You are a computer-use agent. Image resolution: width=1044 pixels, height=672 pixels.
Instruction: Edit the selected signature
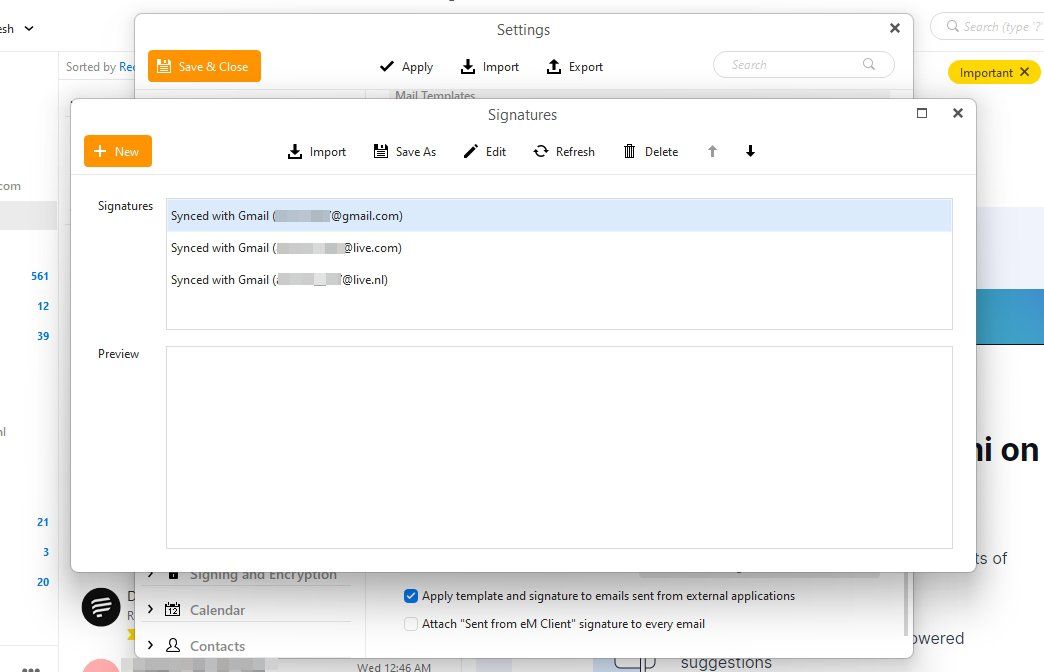[x=485, y=152]
